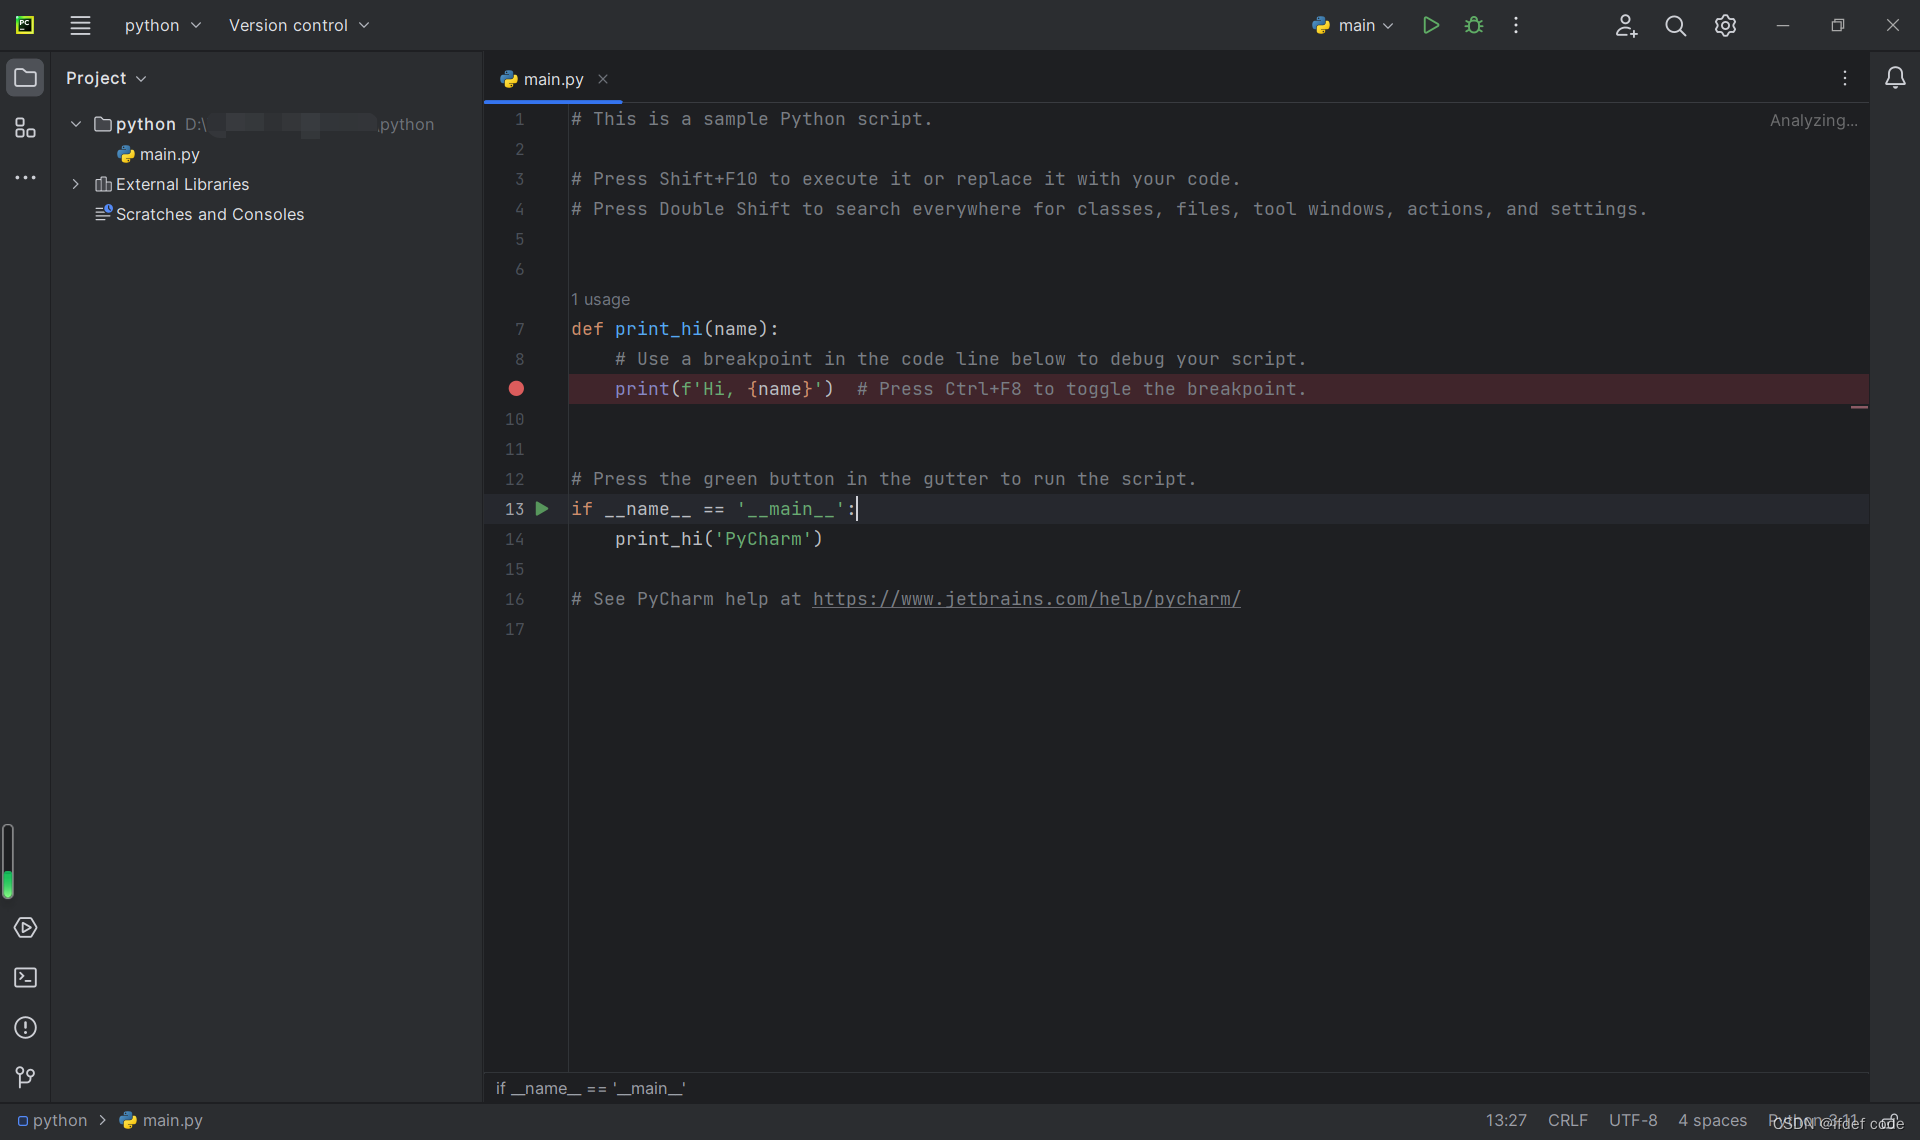Viewport: 1920px width, 1140px height.
Task: Open IDE settings gear
Action: pyautogui.click(x=1725, y=25)
